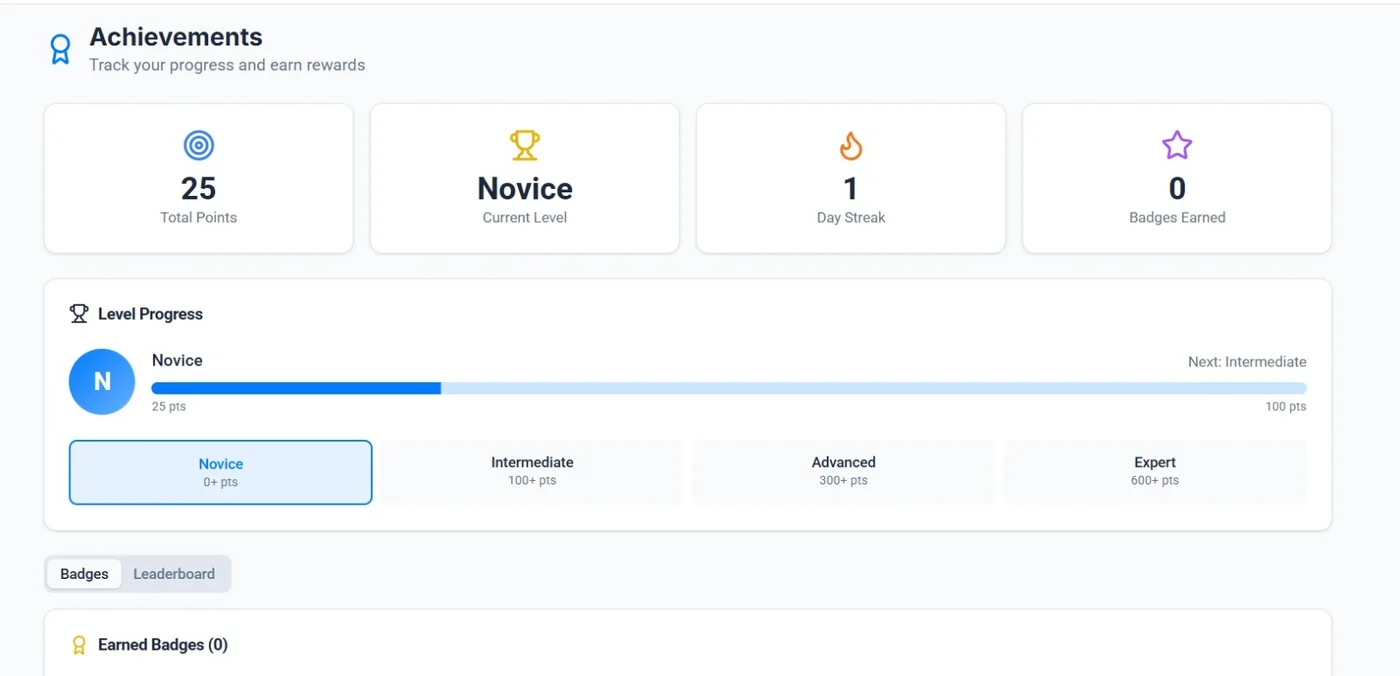Select the Intermediate level tile
This screenshot has height=676, width=1400.
click(x=532, y=472)
